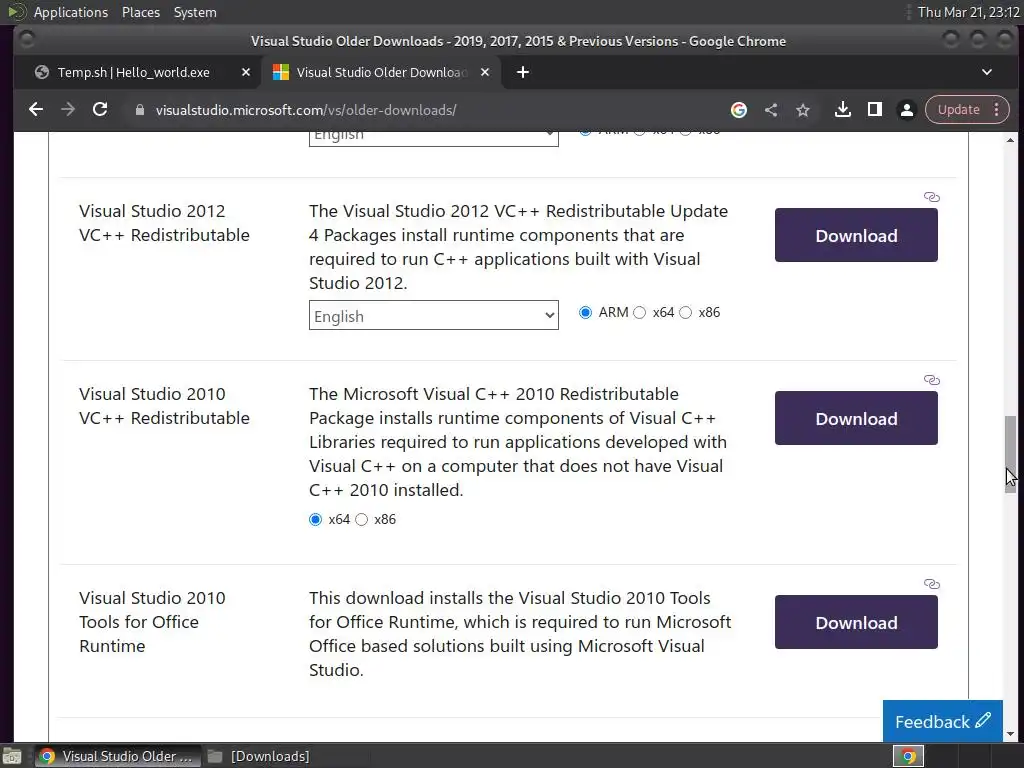Open the Chrome three-dot menu
The image size is (1024, 768).
point(997,110)
